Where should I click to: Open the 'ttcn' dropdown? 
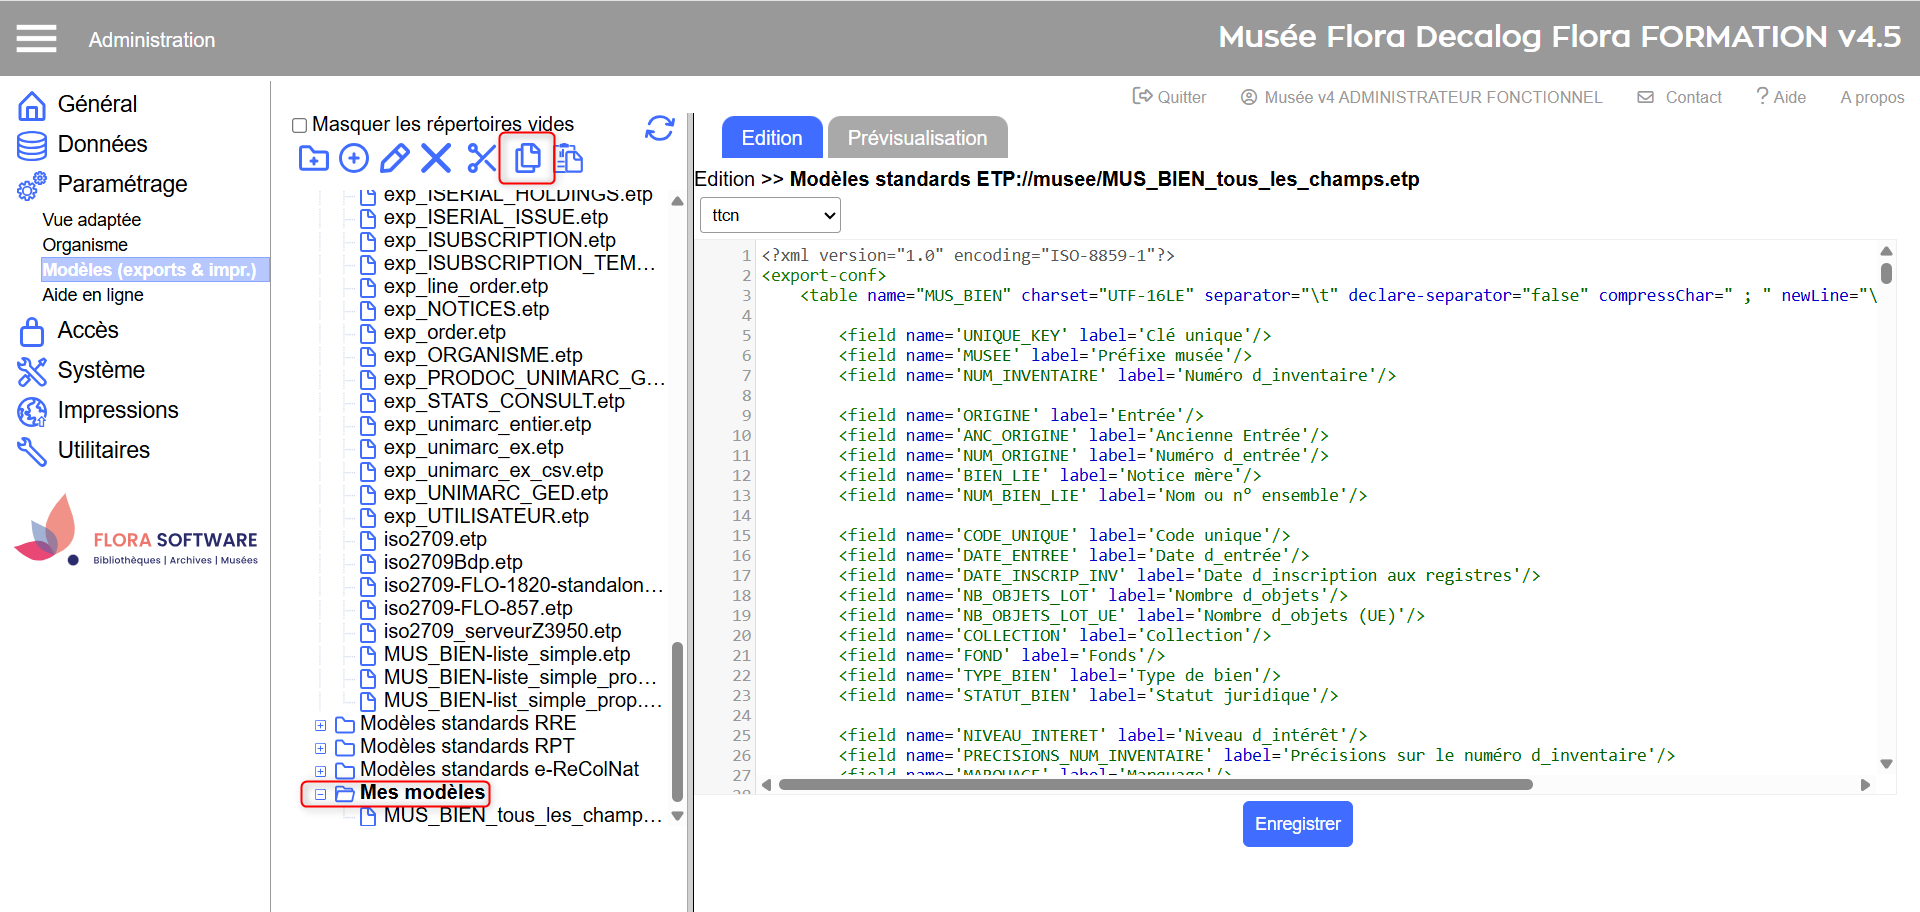[x=770, y=215]
